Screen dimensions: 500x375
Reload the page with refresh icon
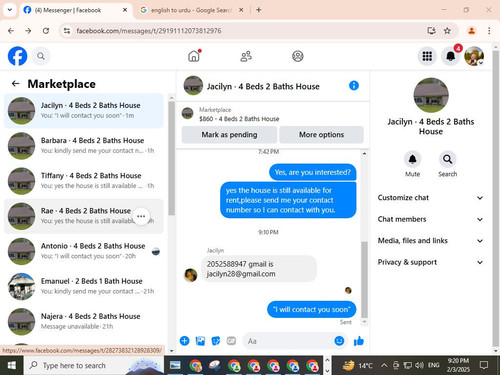(x=46, y=31)
